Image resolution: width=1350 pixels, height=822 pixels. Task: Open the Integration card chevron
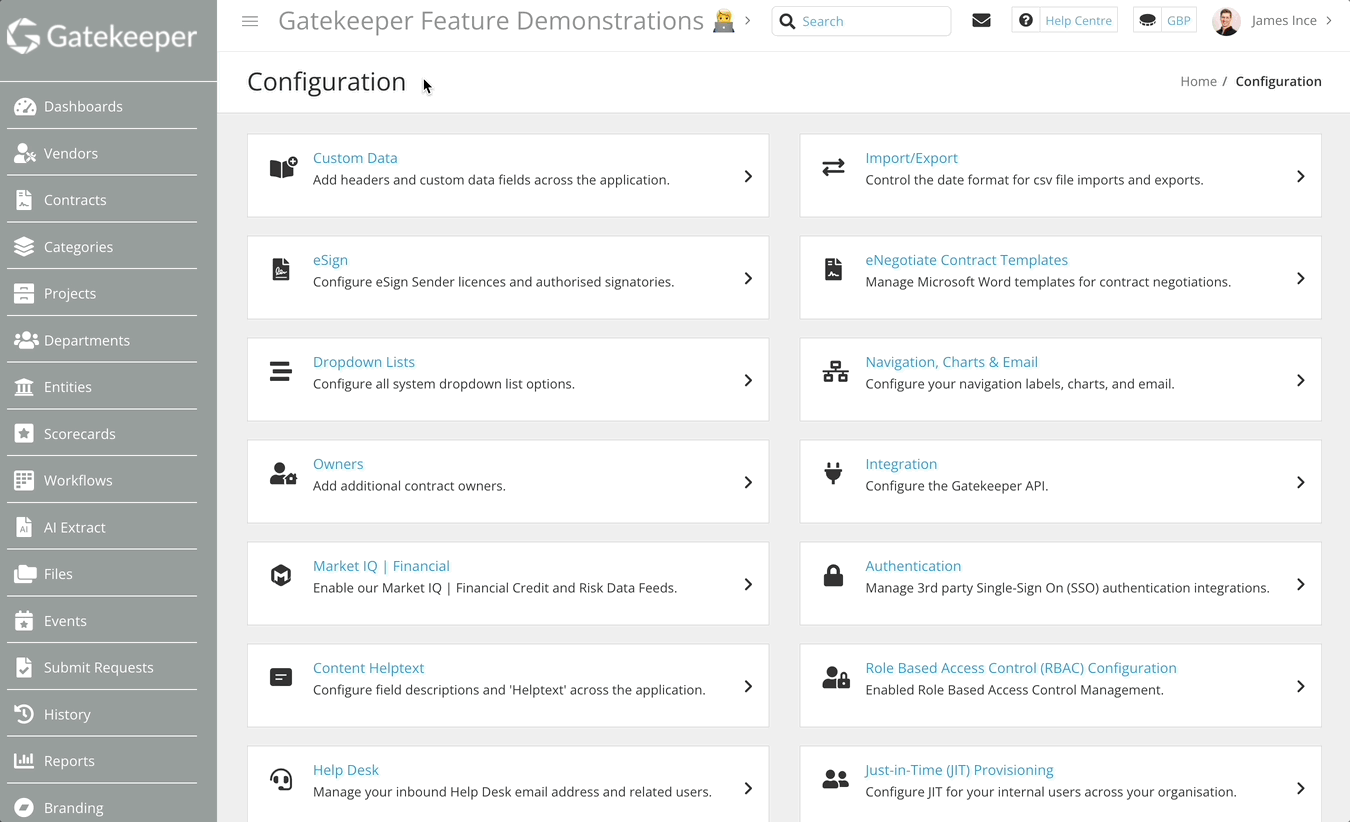coord(1300,482)
